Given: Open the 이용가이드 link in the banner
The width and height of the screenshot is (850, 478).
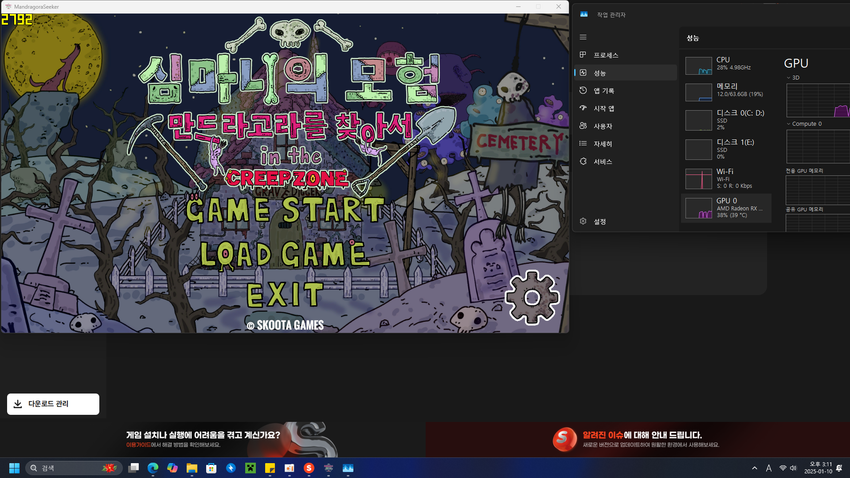Looking at the screenshot, I should (138, 445).
